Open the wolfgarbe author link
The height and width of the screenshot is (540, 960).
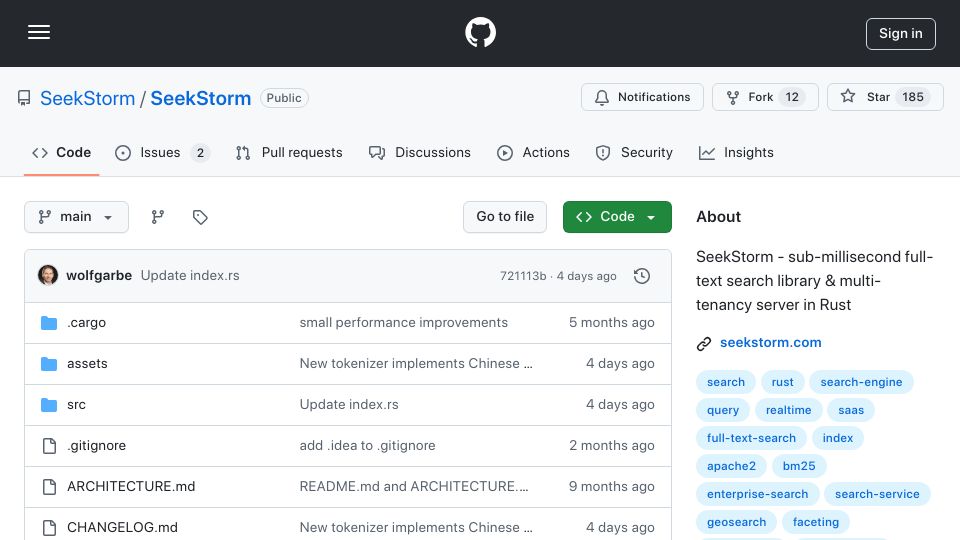pyautogui.click(x=99, y=276)
